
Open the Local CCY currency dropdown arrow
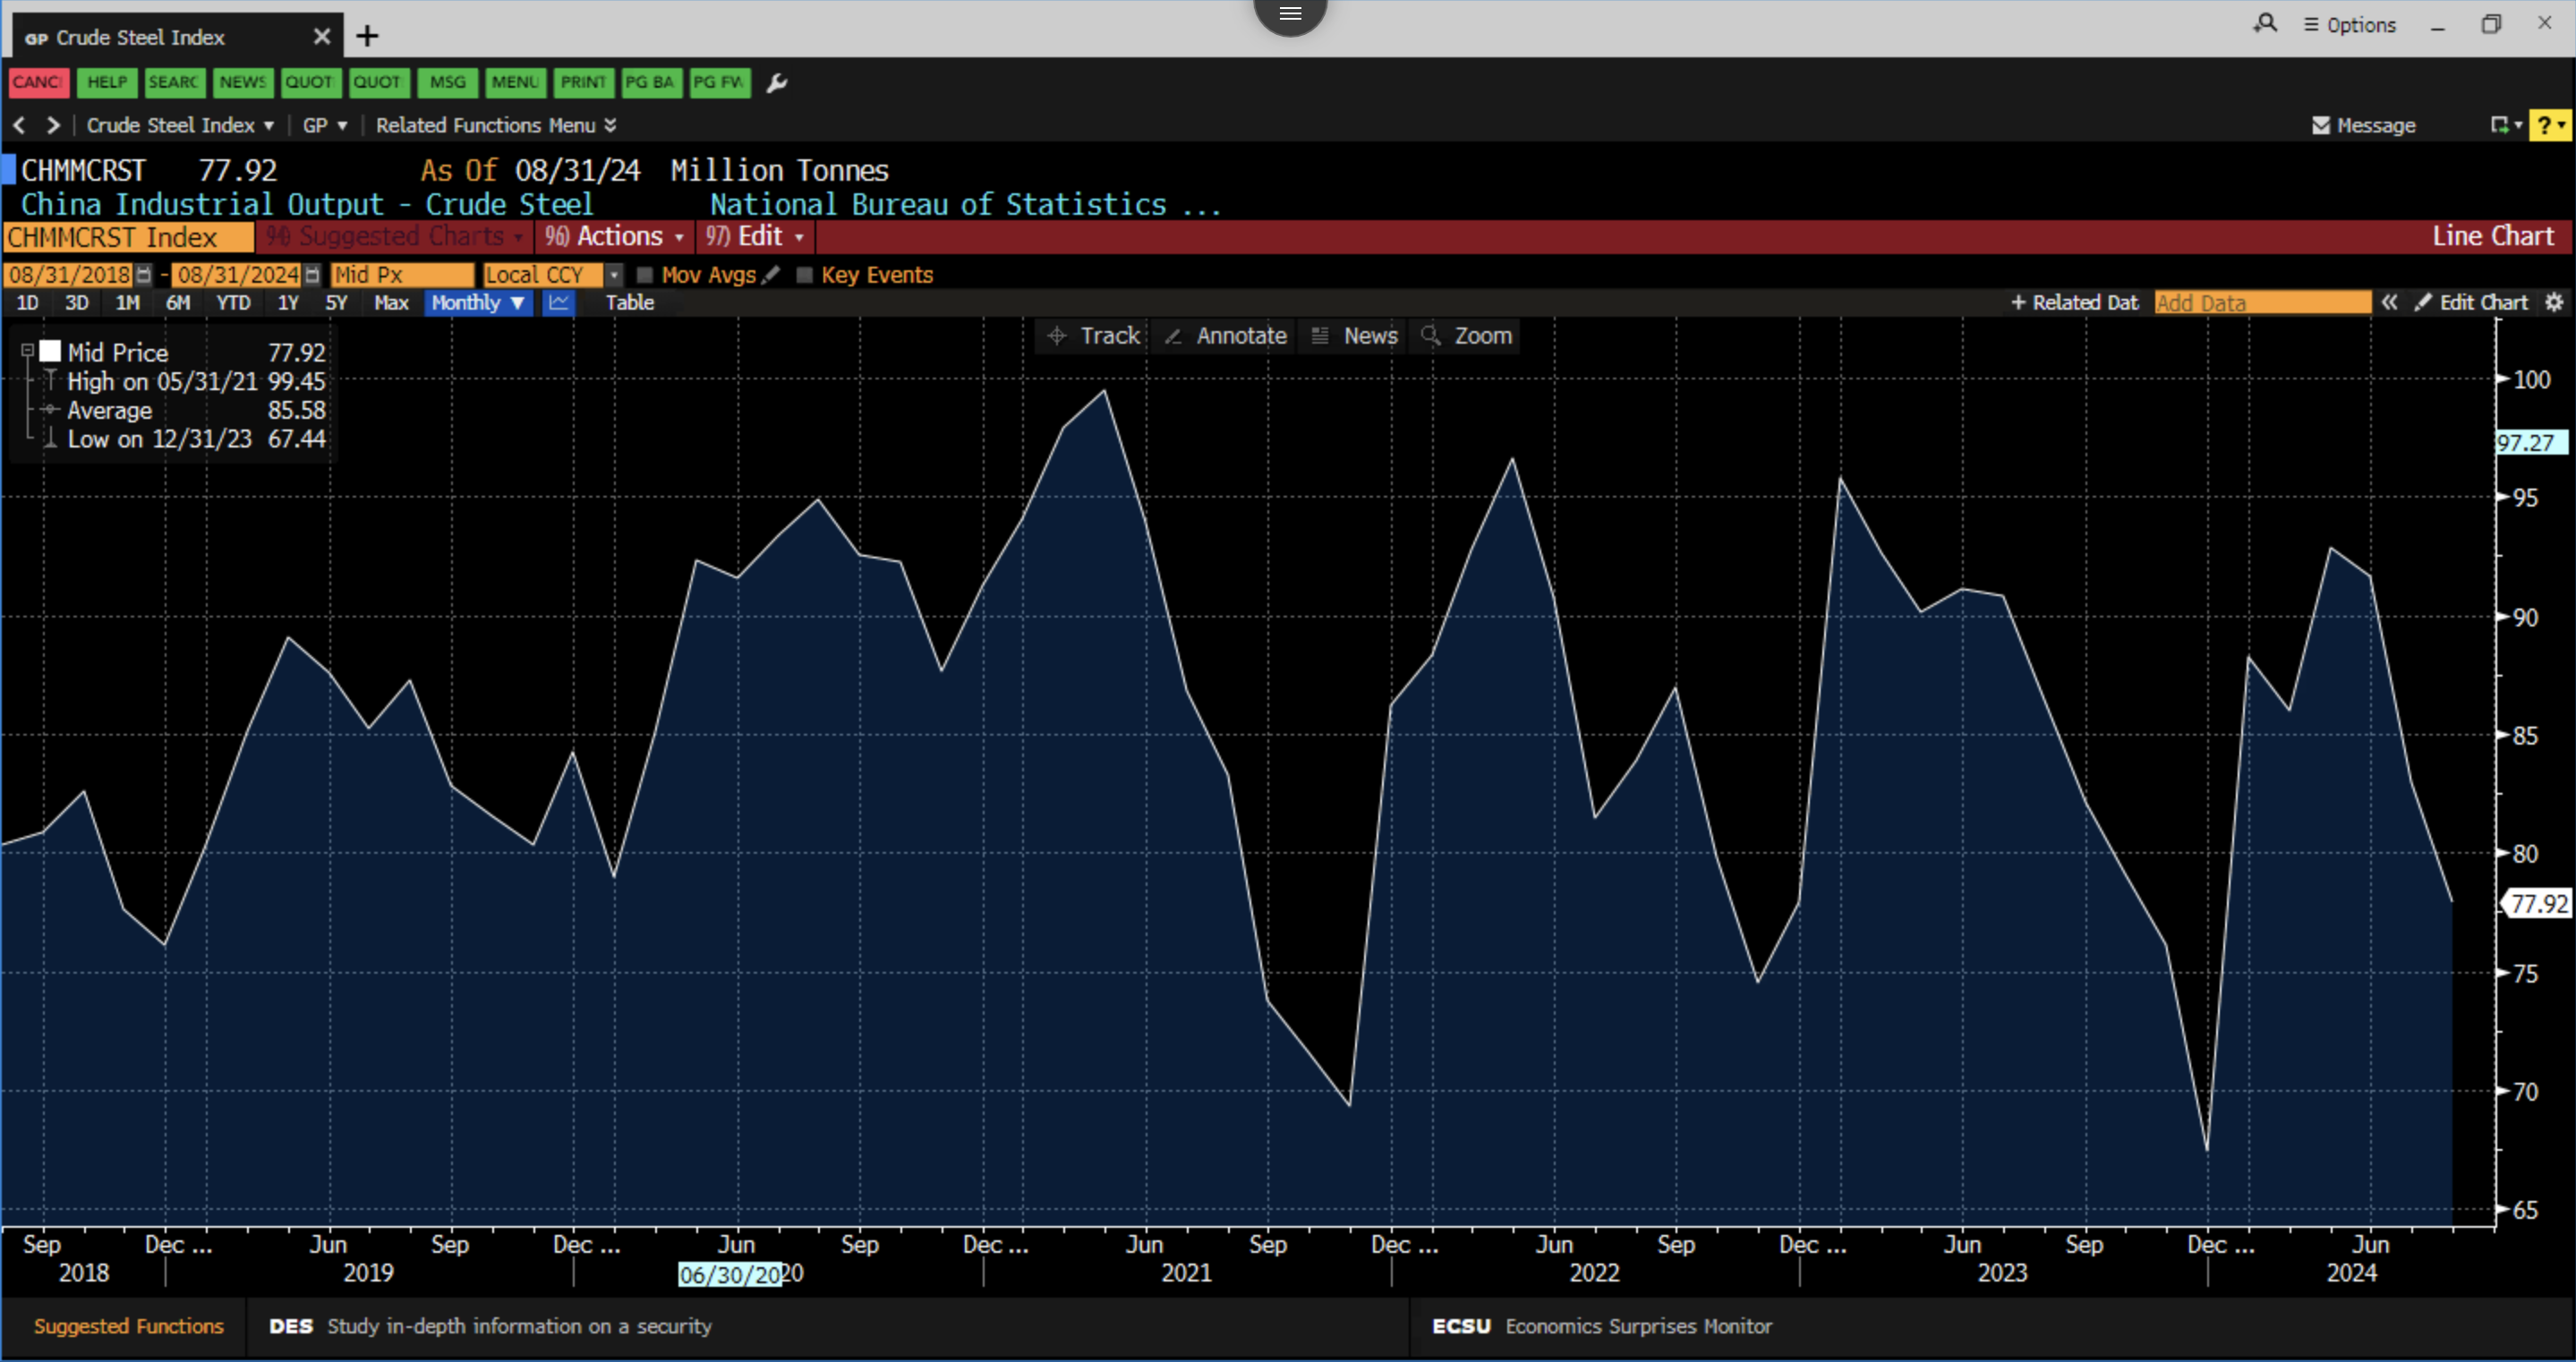614,275
